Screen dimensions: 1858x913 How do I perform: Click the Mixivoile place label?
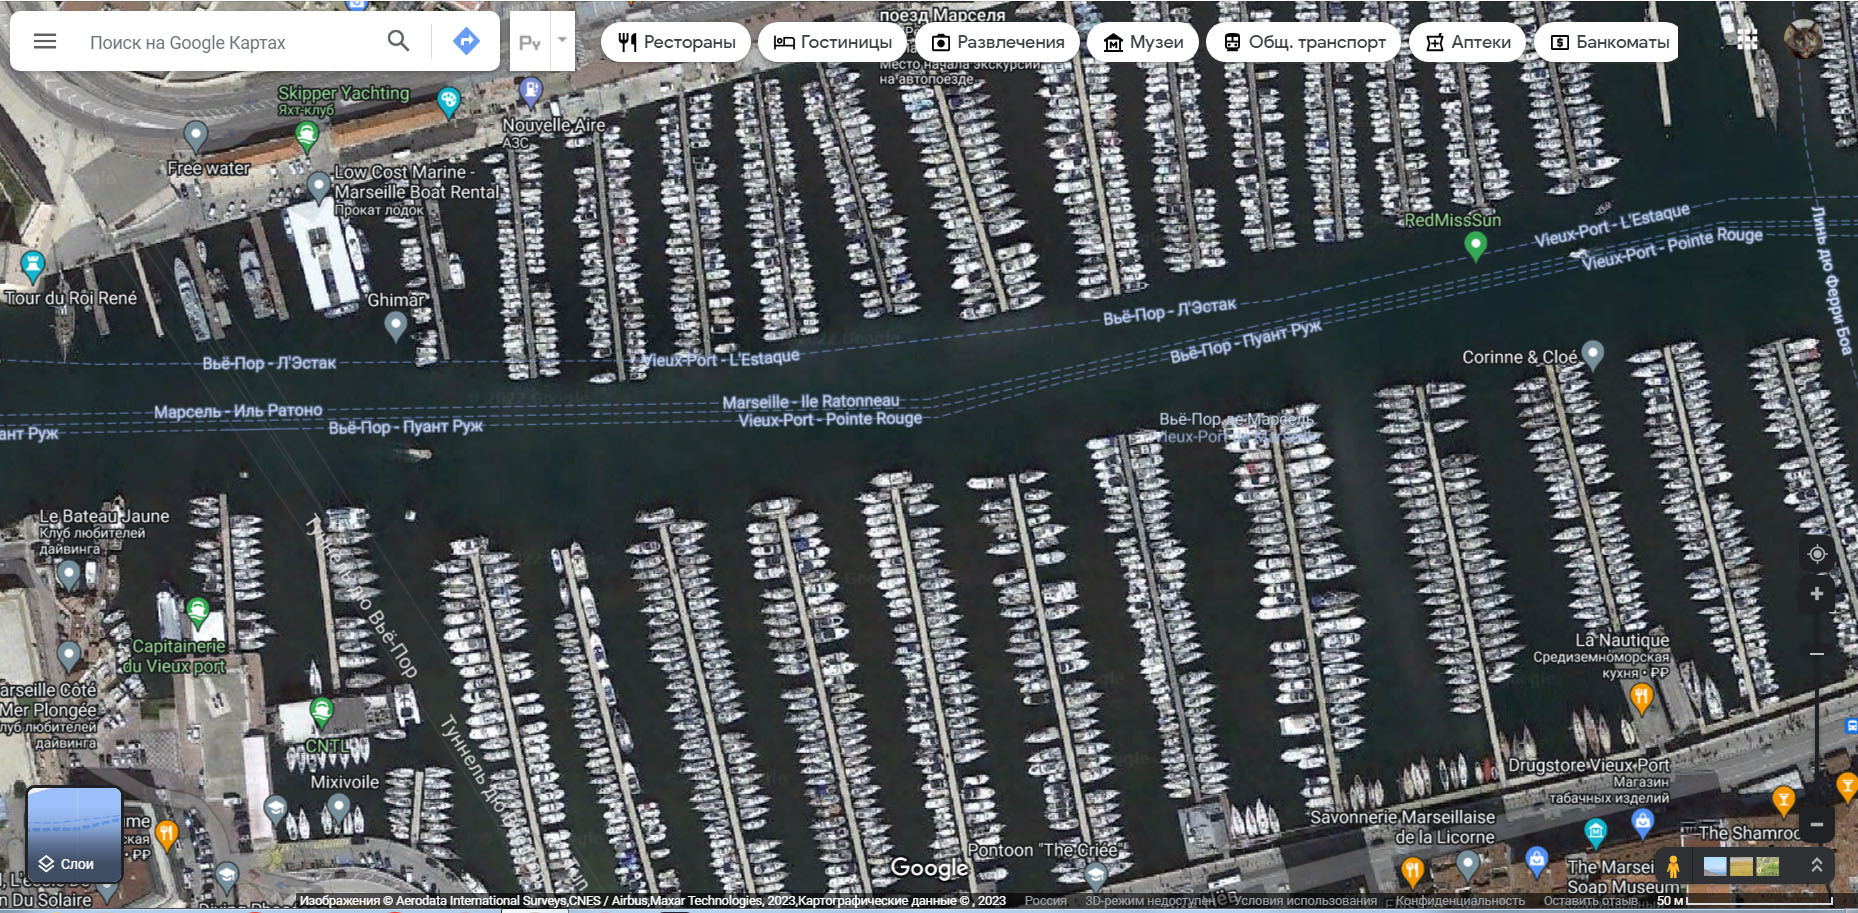(345, 782)
